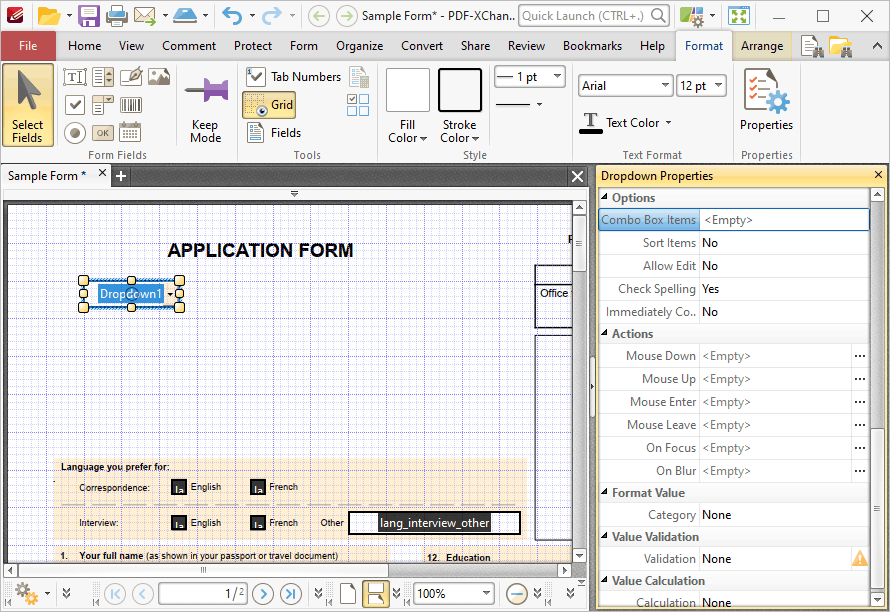The height and width of the screenshot is (612, 890).
Task: Click the zoom out minus button
Action: 517,594
